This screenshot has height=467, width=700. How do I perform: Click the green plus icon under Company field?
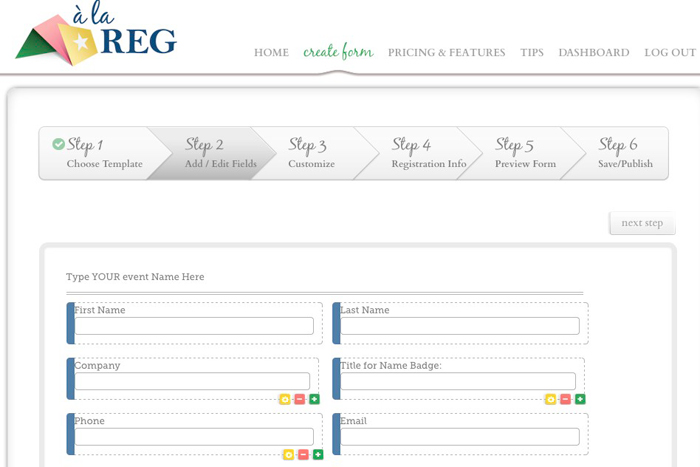click(314, 399)
